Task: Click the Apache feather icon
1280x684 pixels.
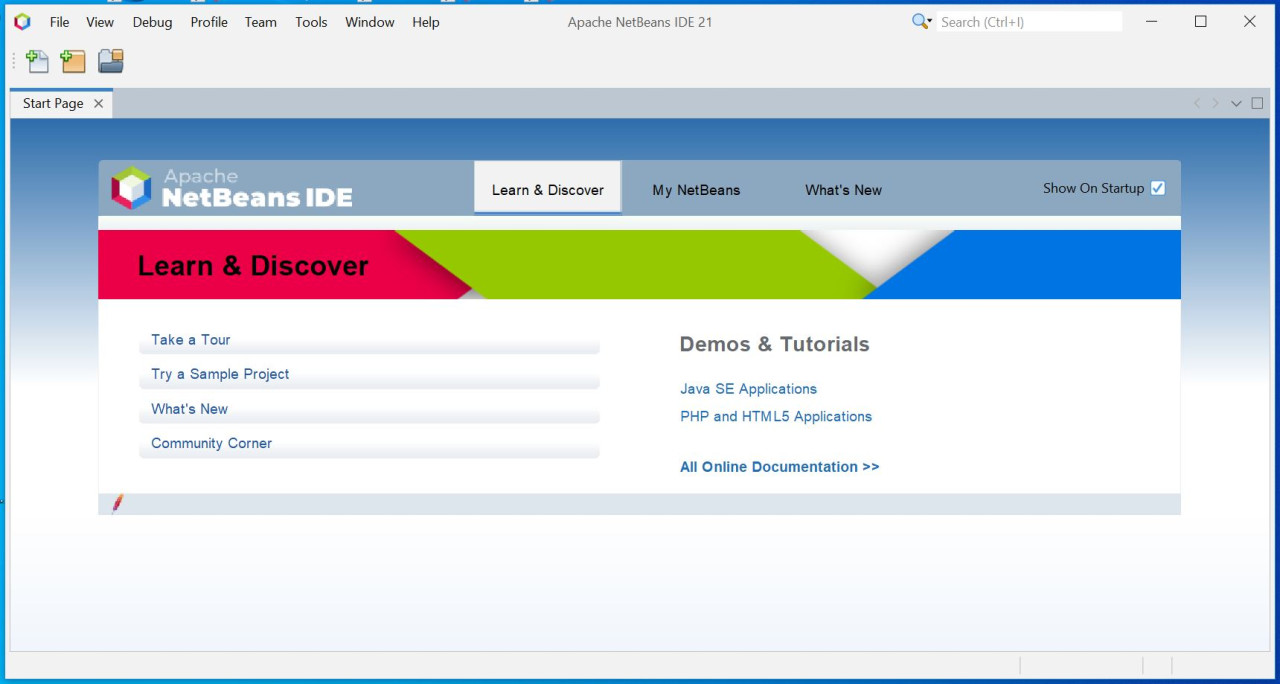Action: [x=117, y=503]
